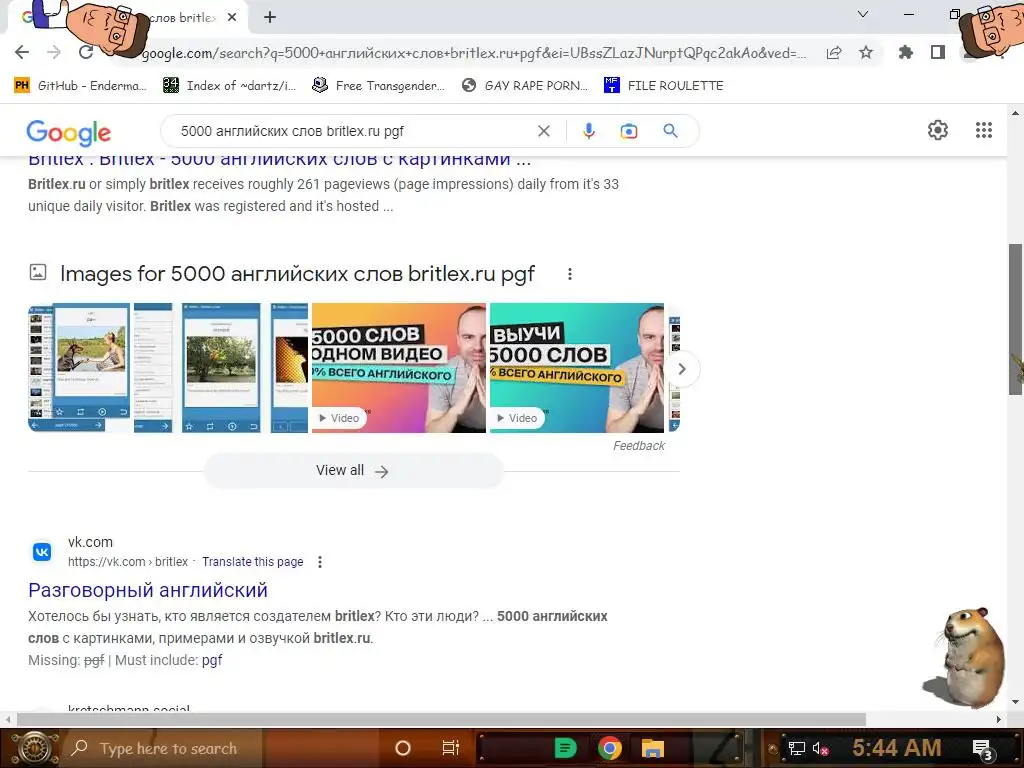Open tree photo app screenshot thumbnail

pyautogui.click(x=221, y=367)
